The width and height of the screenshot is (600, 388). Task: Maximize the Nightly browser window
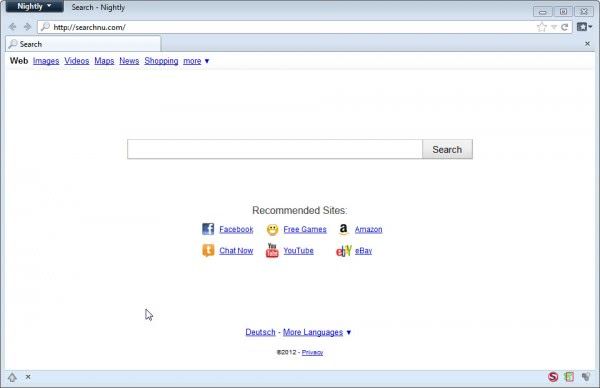point(563,11)
